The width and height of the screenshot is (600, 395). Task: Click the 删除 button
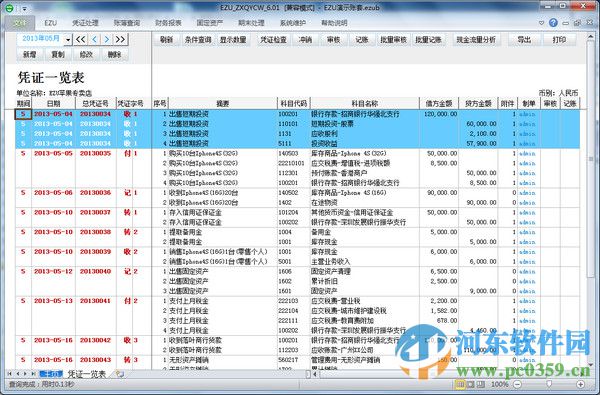click(114, 55)
